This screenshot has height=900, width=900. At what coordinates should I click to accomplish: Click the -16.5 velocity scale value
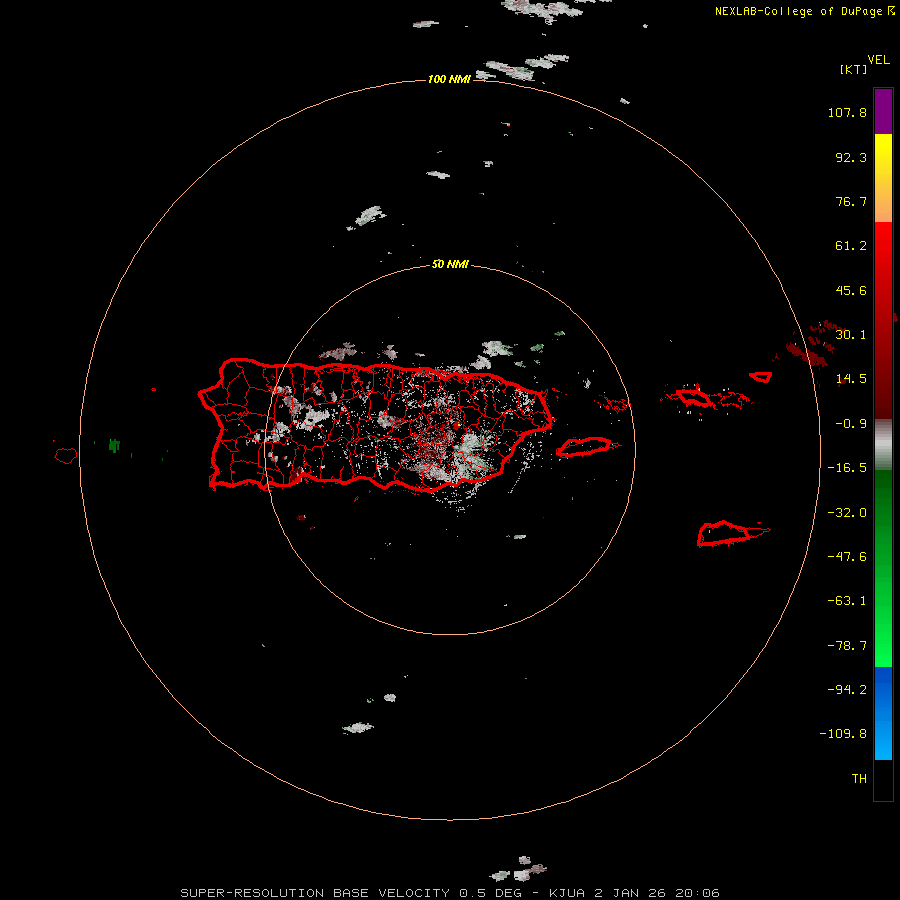pyautogui.click(x=847, y=468)
